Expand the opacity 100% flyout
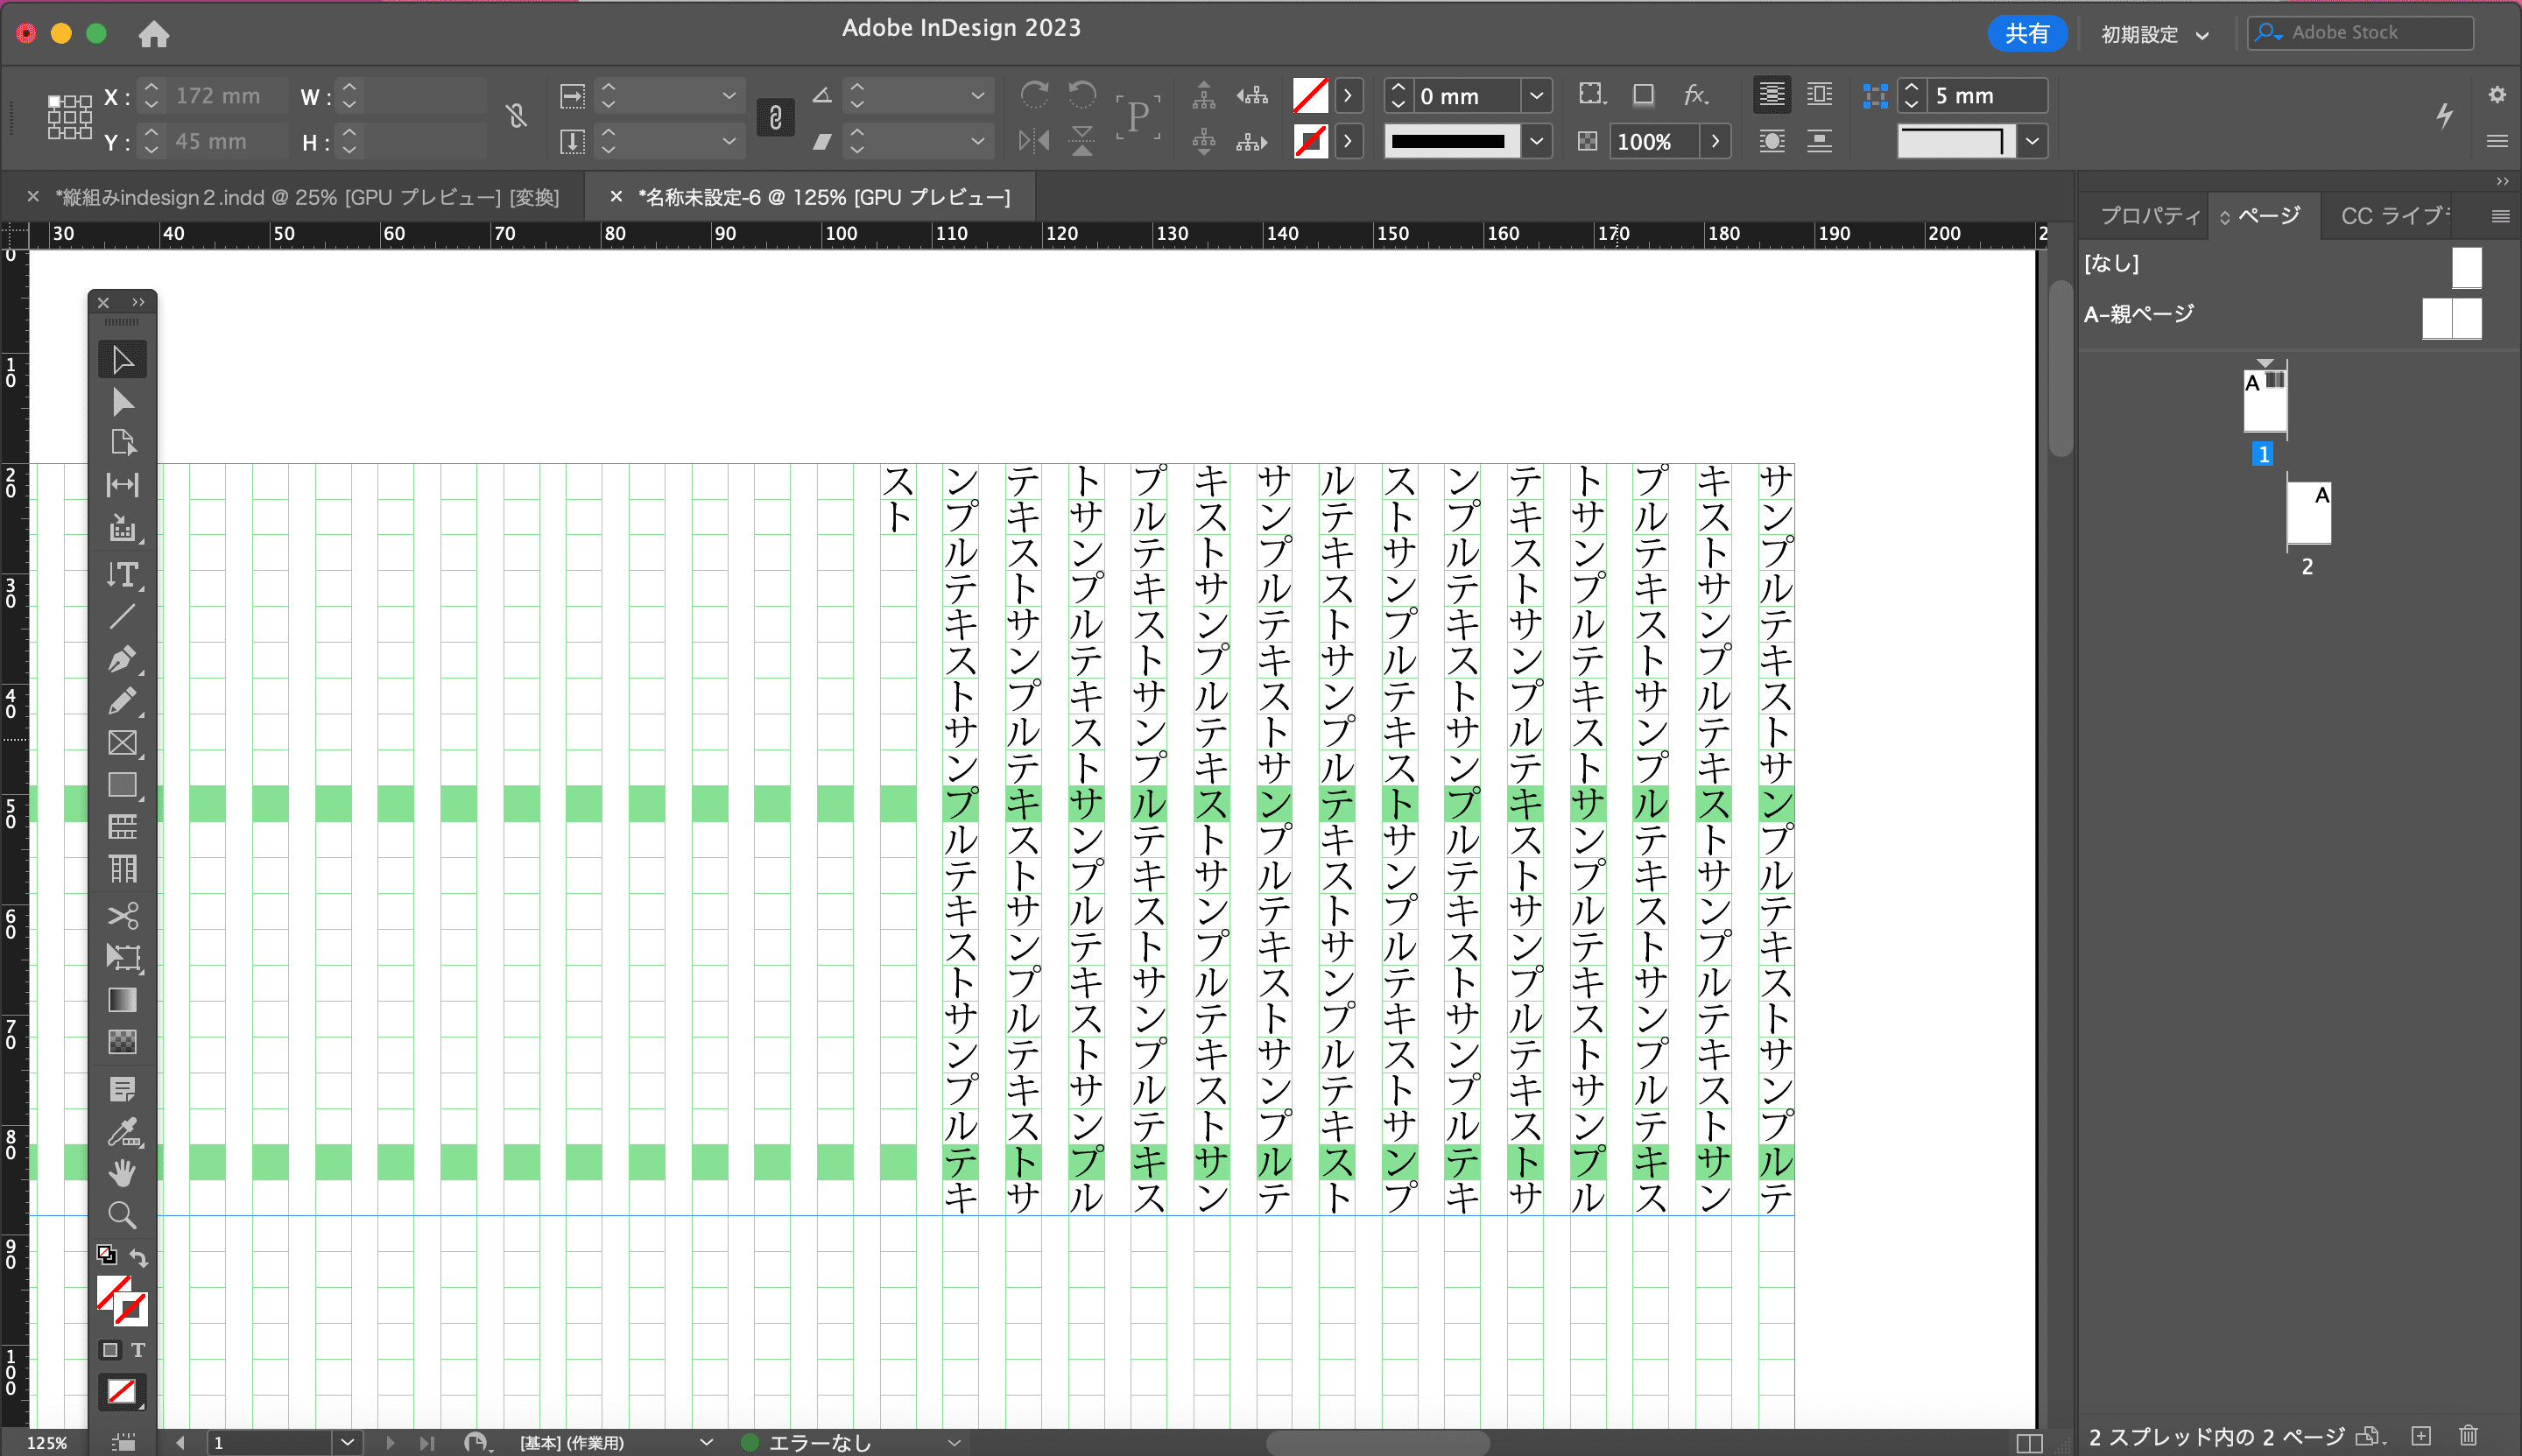2522x1456 pixels. click(x=1715, y=141)
